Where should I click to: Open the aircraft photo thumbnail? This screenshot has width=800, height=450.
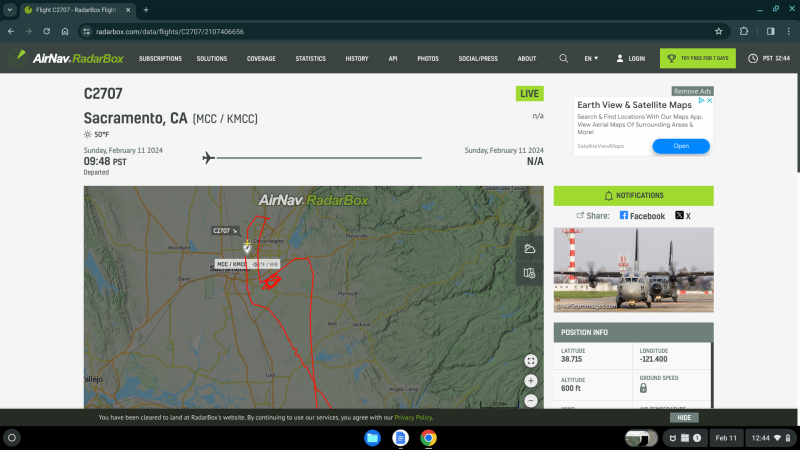(634, 270)
